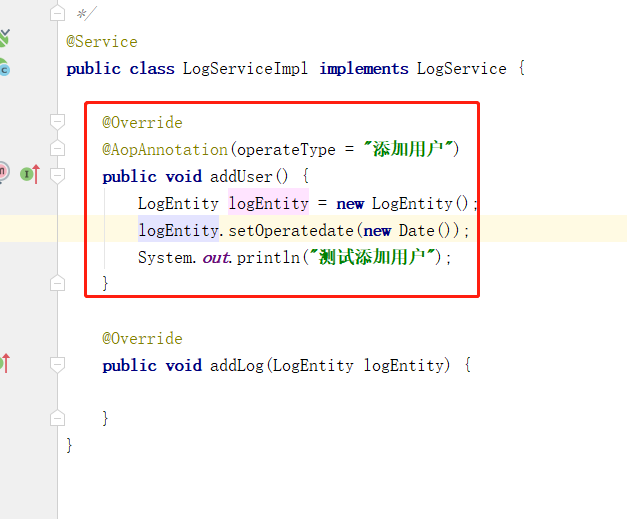Click the final closing brace of the class
The height and width of the screenshot is (519, 627).
point(69,445)
